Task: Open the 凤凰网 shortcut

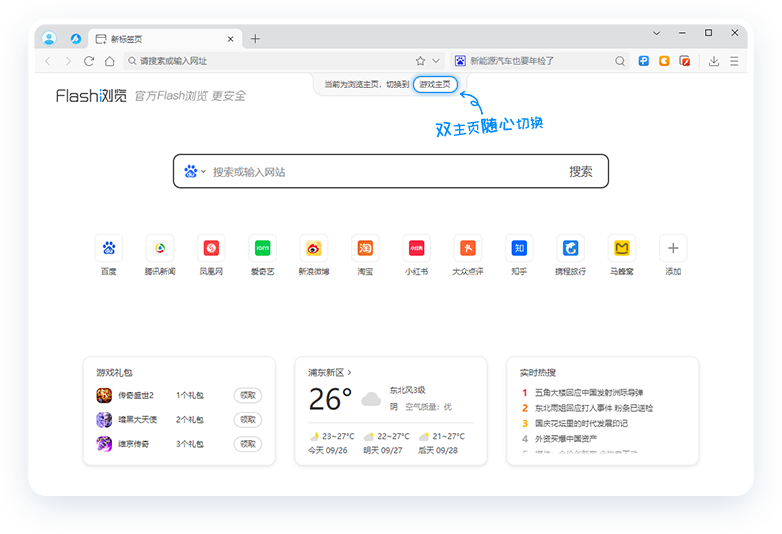Action: coord(211,255)
